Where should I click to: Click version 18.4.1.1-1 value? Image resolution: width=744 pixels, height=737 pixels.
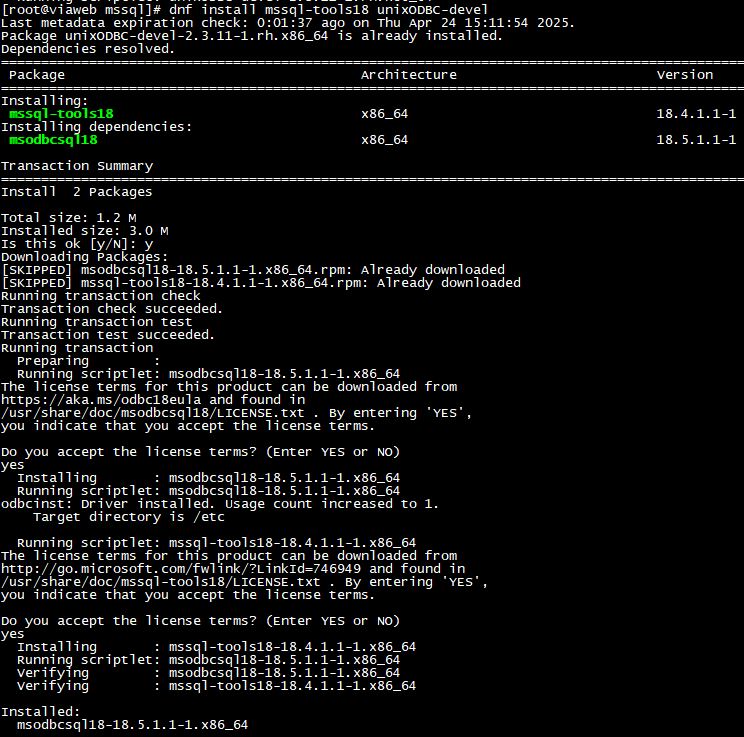click(696, 114)
